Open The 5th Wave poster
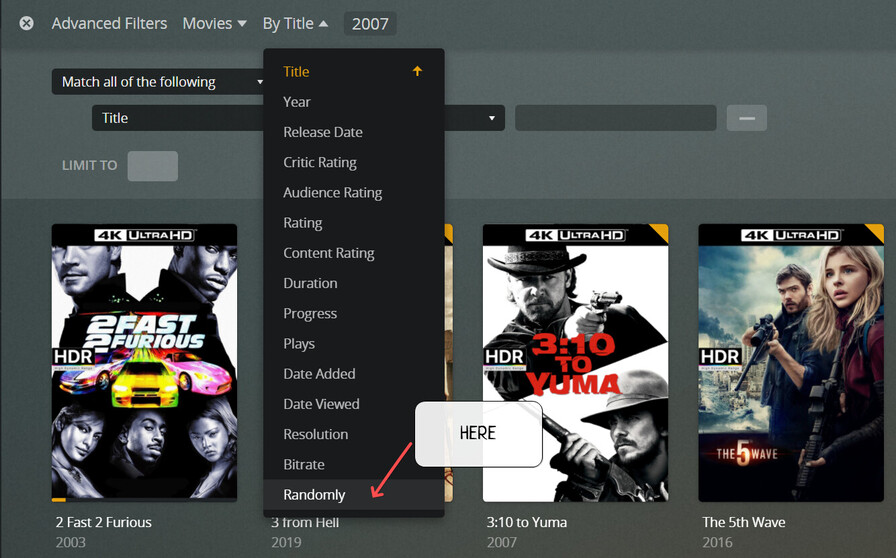Screen dimensions: 896x558 point(791,362)
